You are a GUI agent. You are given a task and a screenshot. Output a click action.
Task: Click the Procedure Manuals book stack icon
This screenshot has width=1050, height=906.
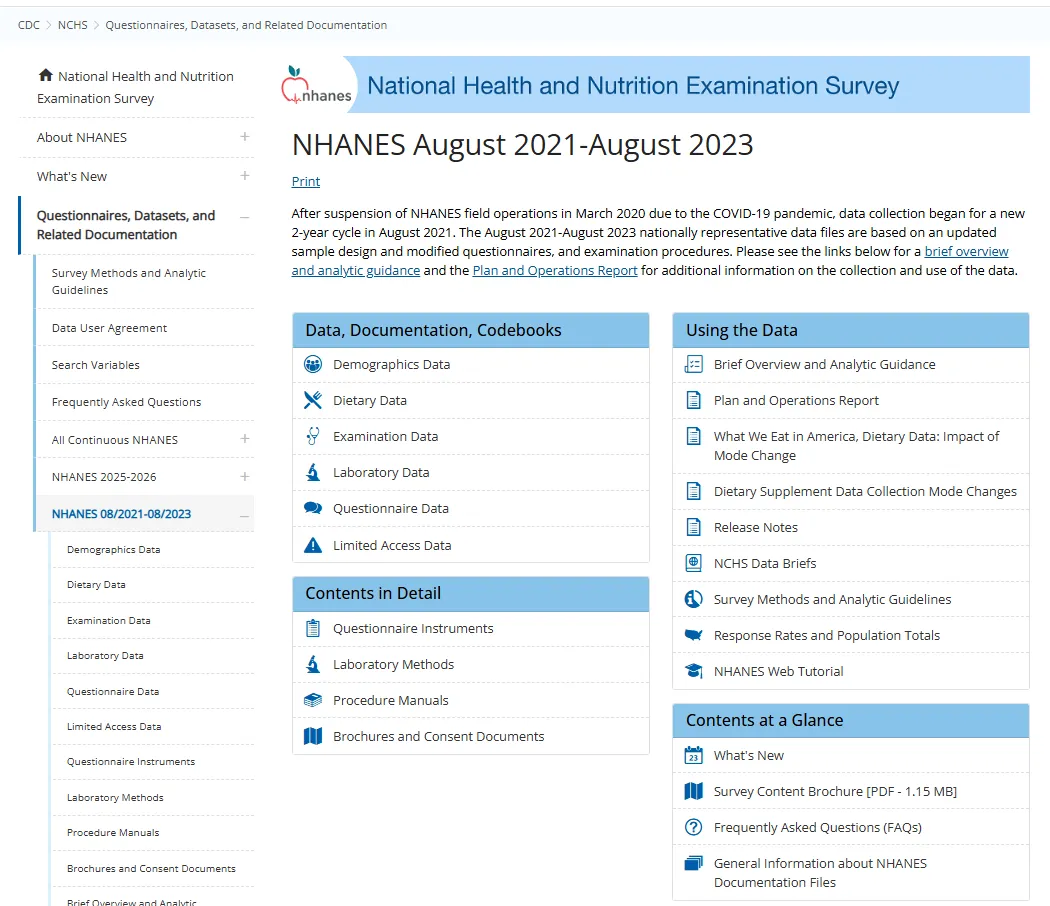313,700
